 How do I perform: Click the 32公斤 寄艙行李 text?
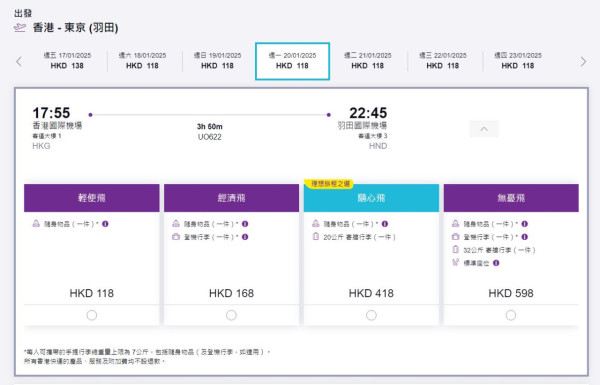pyautogui.click(x=499, y=250)
